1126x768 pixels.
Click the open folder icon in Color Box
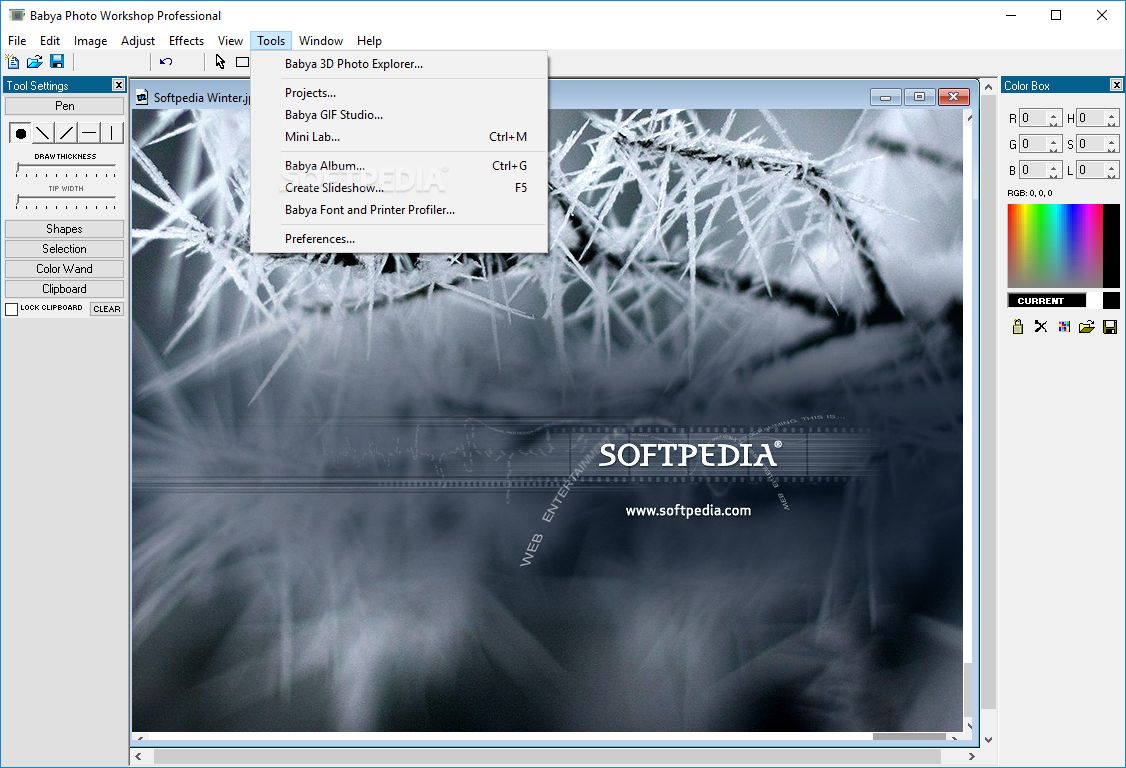click(1087, 327)
